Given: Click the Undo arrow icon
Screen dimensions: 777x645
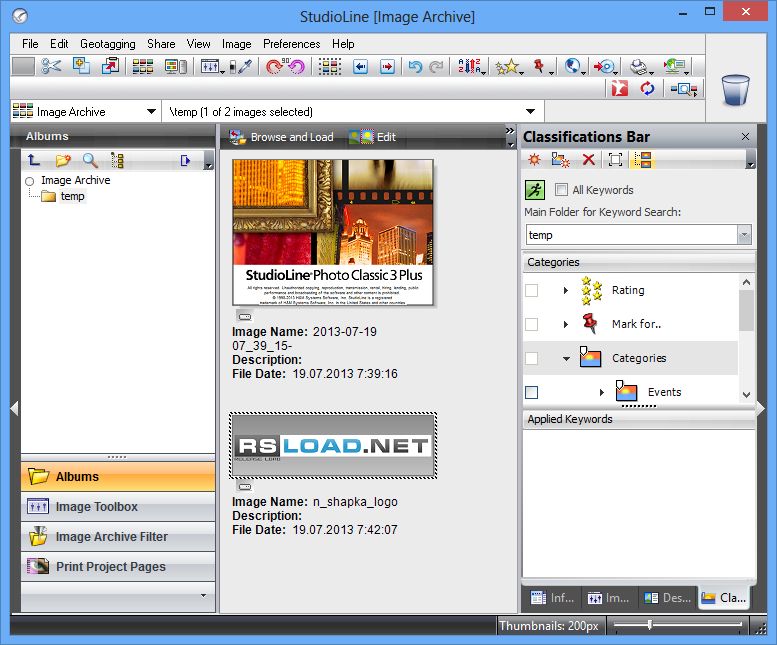Looking at the screenshot, I should point(415,66).
